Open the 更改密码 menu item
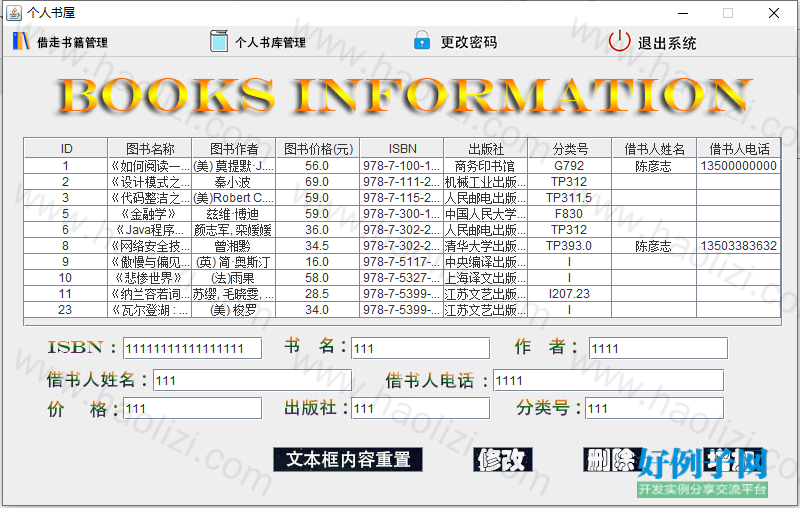 point(455,42)
